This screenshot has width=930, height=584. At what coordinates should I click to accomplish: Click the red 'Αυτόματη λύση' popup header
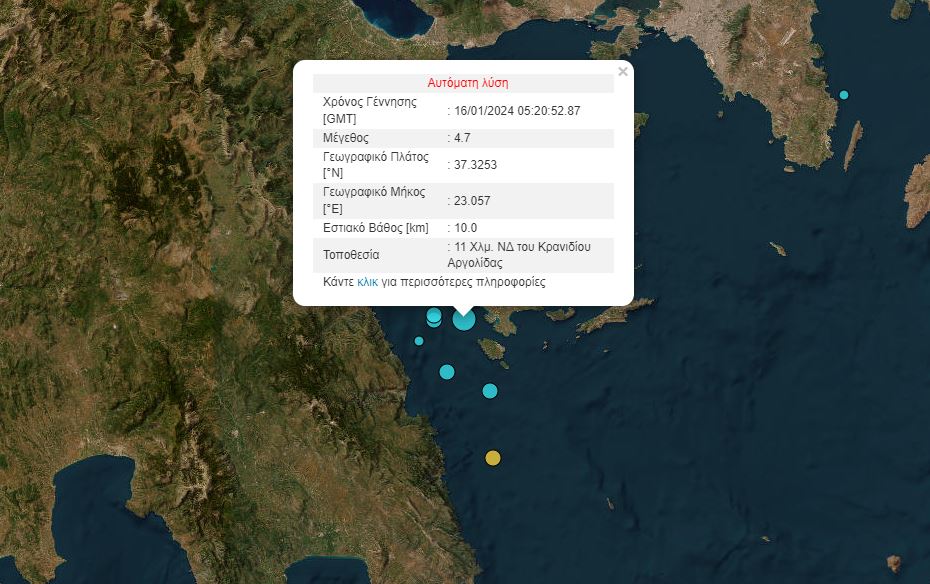[468, 83]
